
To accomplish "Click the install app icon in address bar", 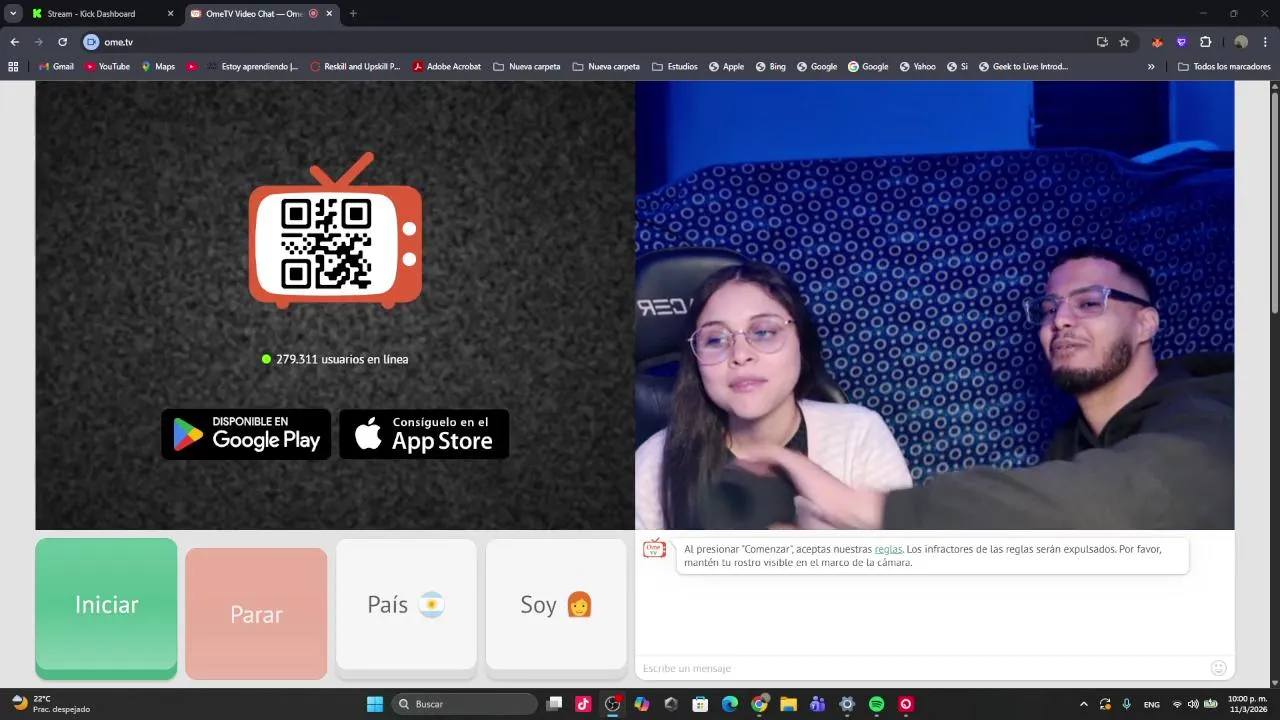I will (x=1102, y=42).
